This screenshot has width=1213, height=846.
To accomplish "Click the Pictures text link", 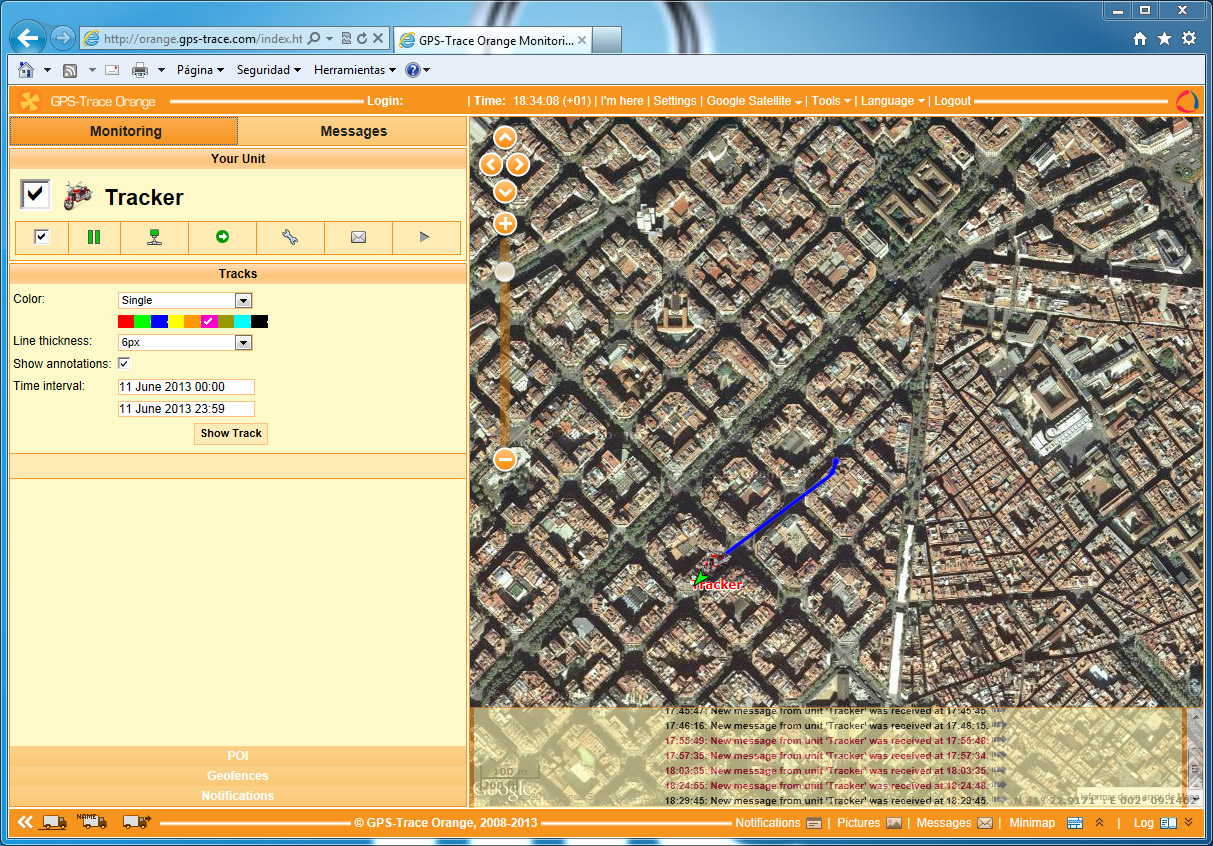I will [859, 823].
